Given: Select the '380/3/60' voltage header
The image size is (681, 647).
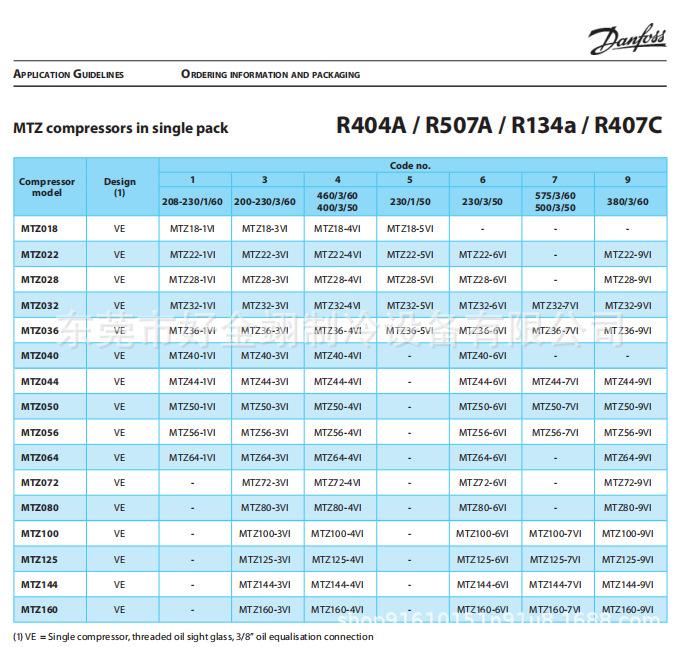Looking at the screenshot, I should point(628,201).
